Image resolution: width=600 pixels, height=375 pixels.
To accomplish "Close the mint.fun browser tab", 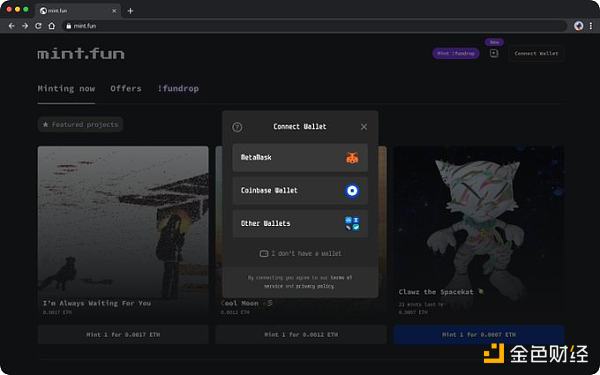I will point(114,11).
